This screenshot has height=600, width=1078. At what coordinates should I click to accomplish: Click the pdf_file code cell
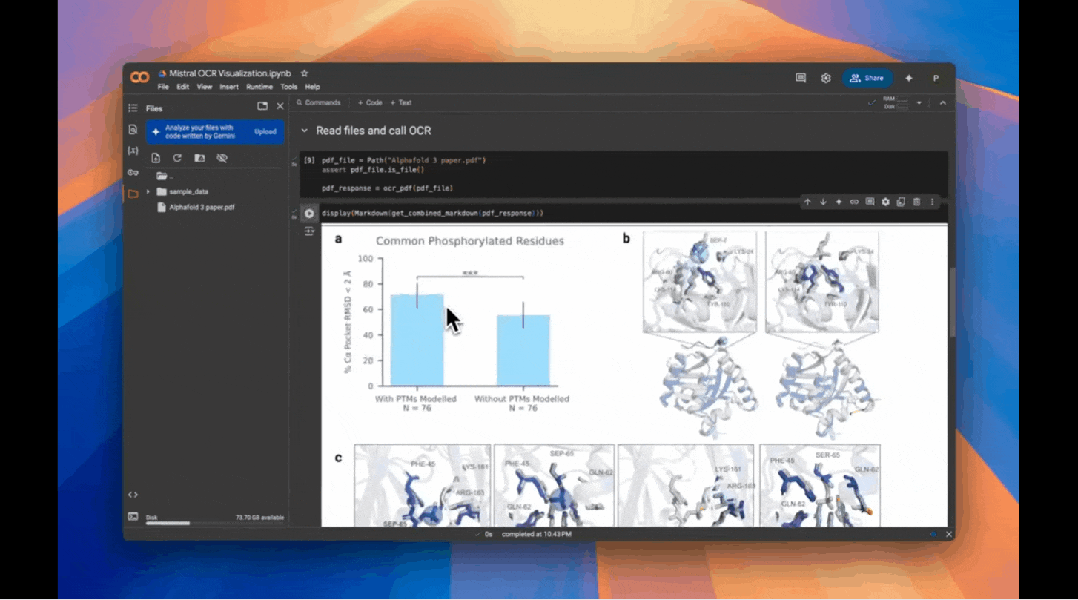tap(624, 174)
